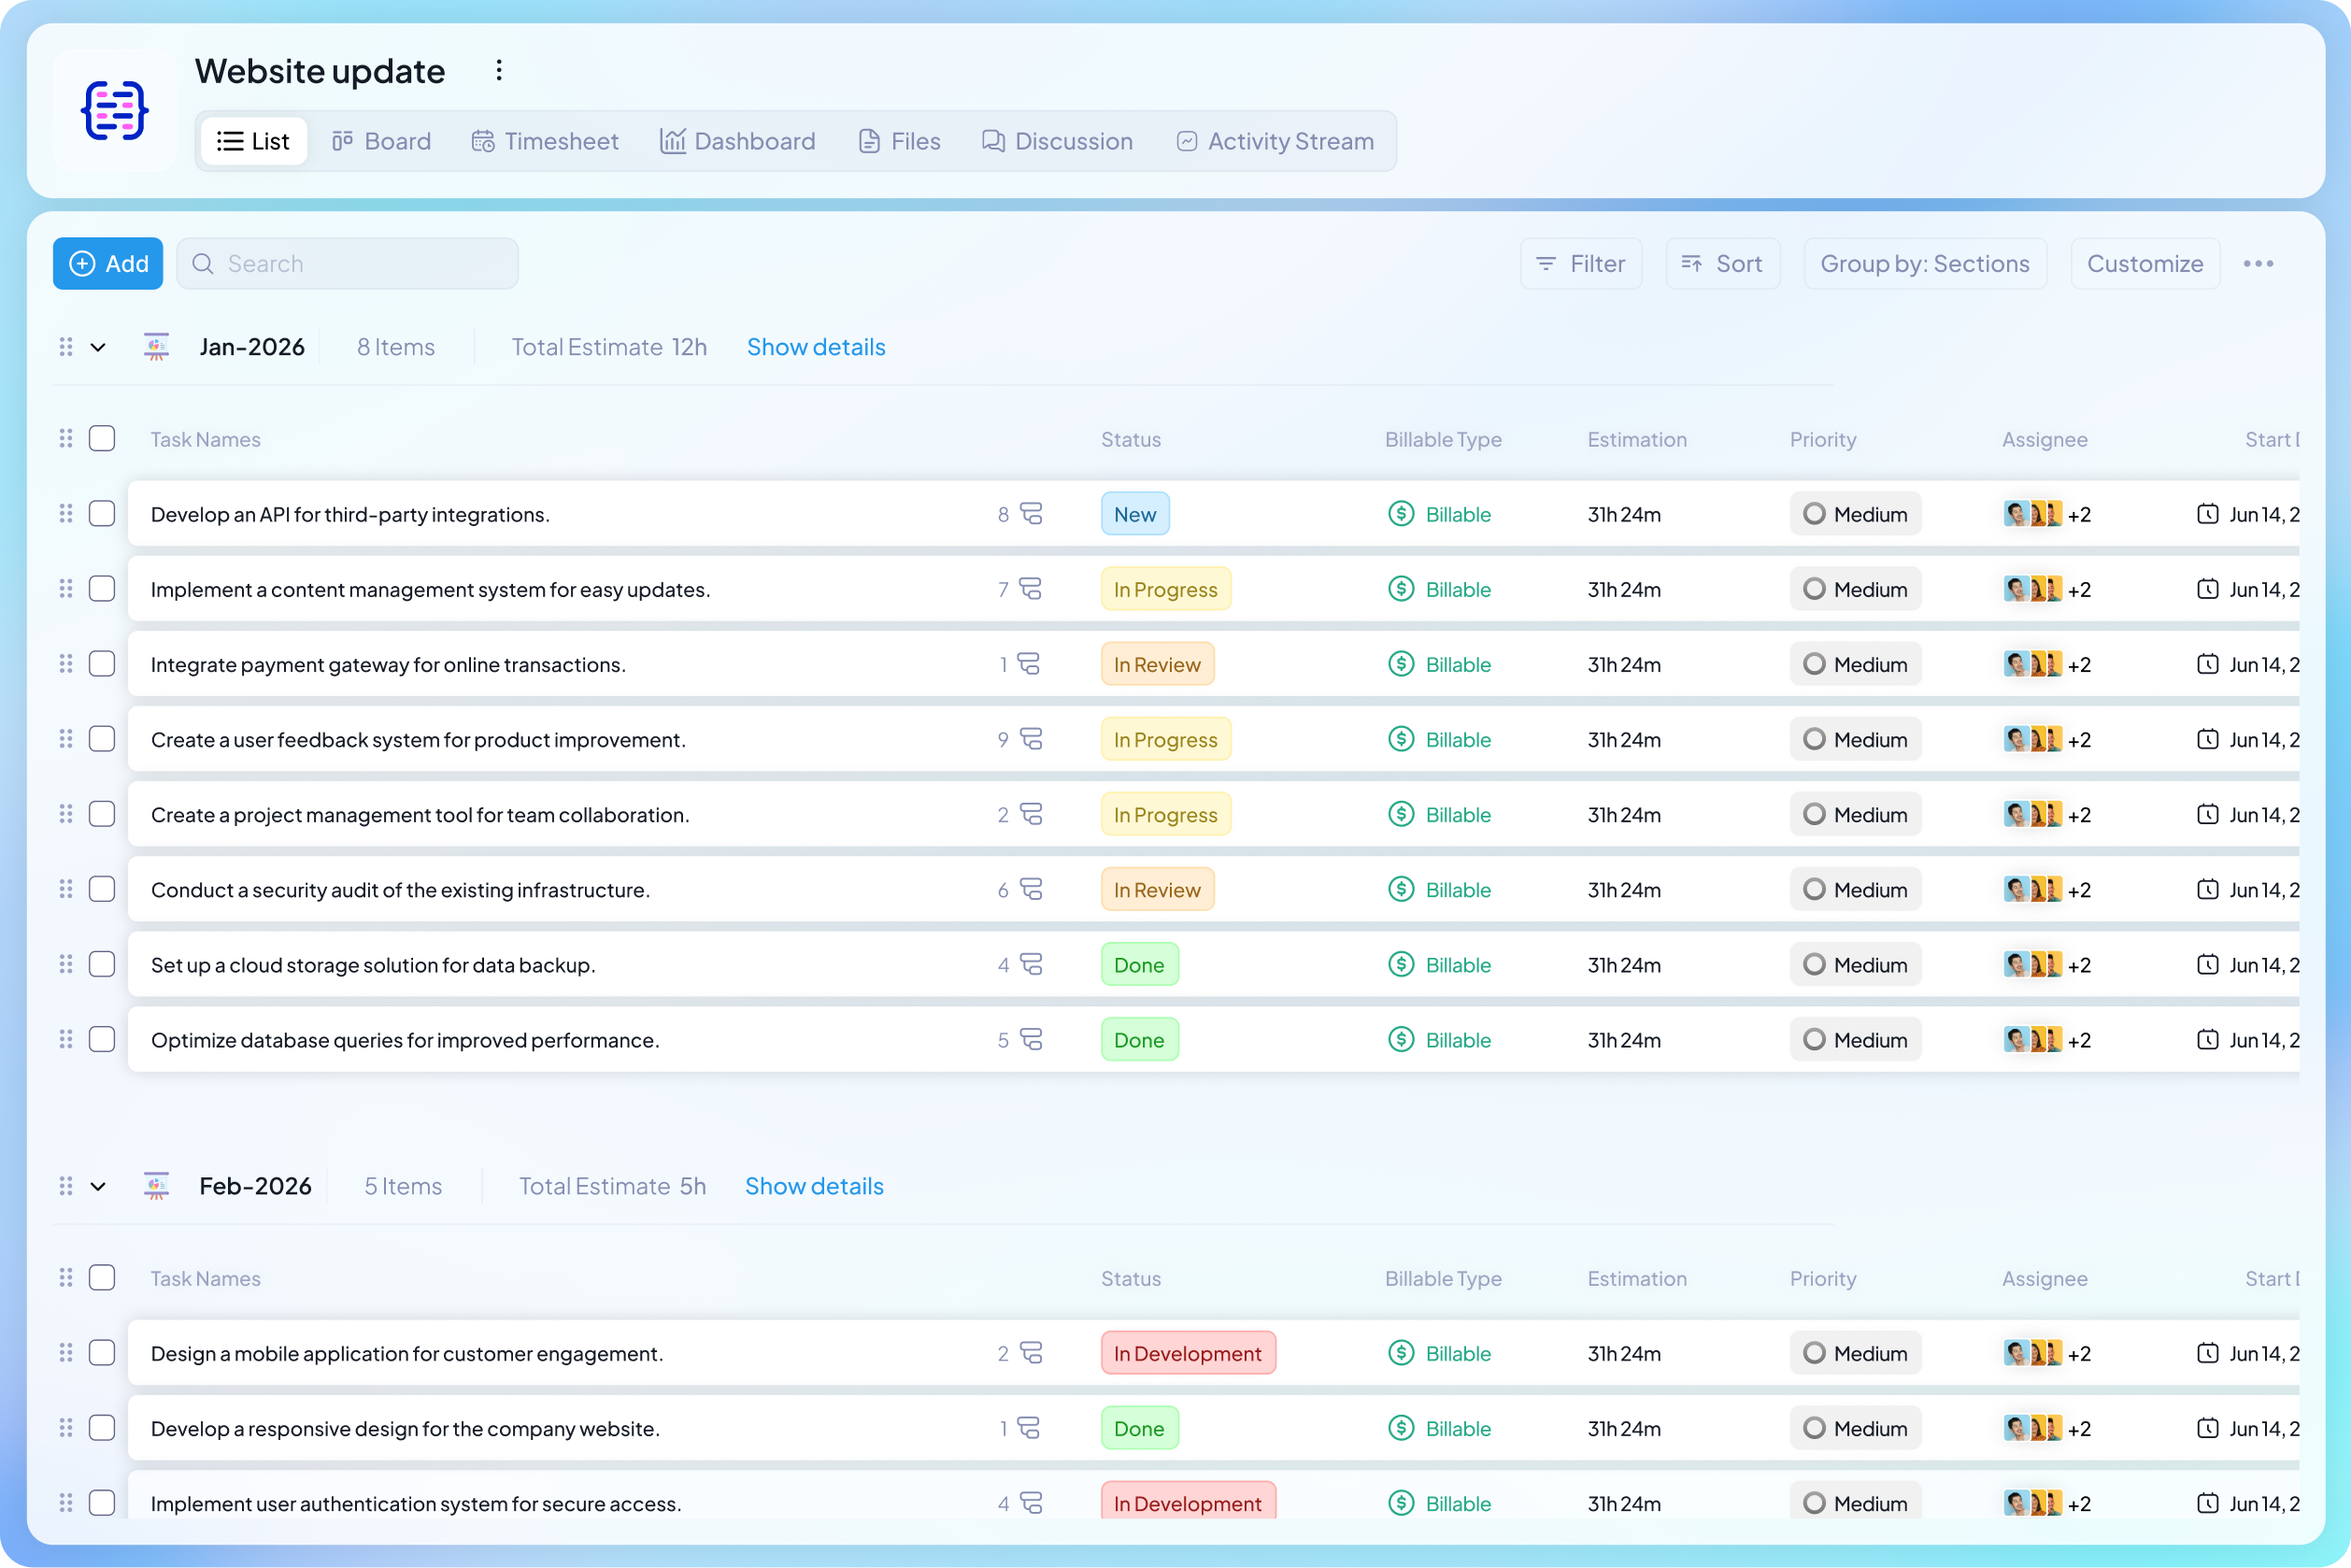Click the kebab menu icon beside Website update title
The height and width of the screenshot is (1568, 2351).
pos(499,70)
